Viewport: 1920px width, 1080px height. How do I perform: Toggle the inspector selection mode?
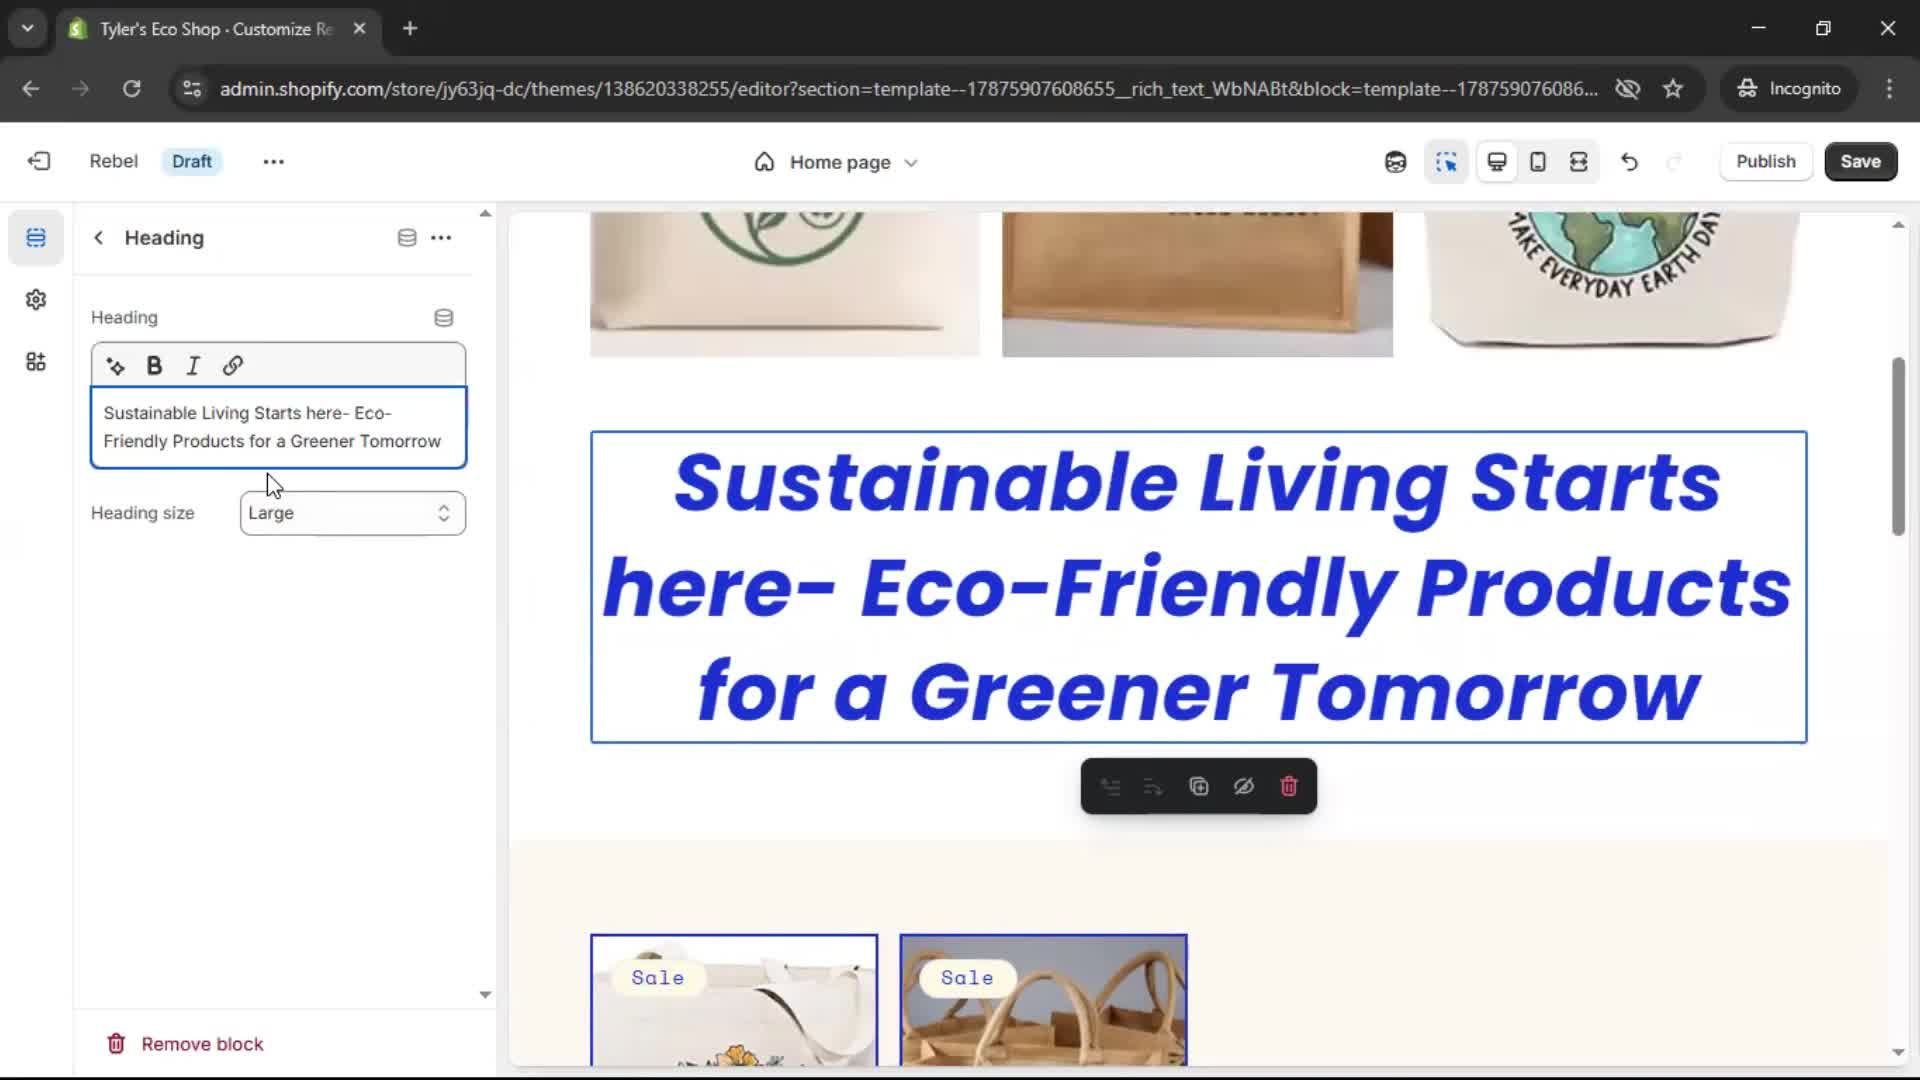coord(1446,162)
